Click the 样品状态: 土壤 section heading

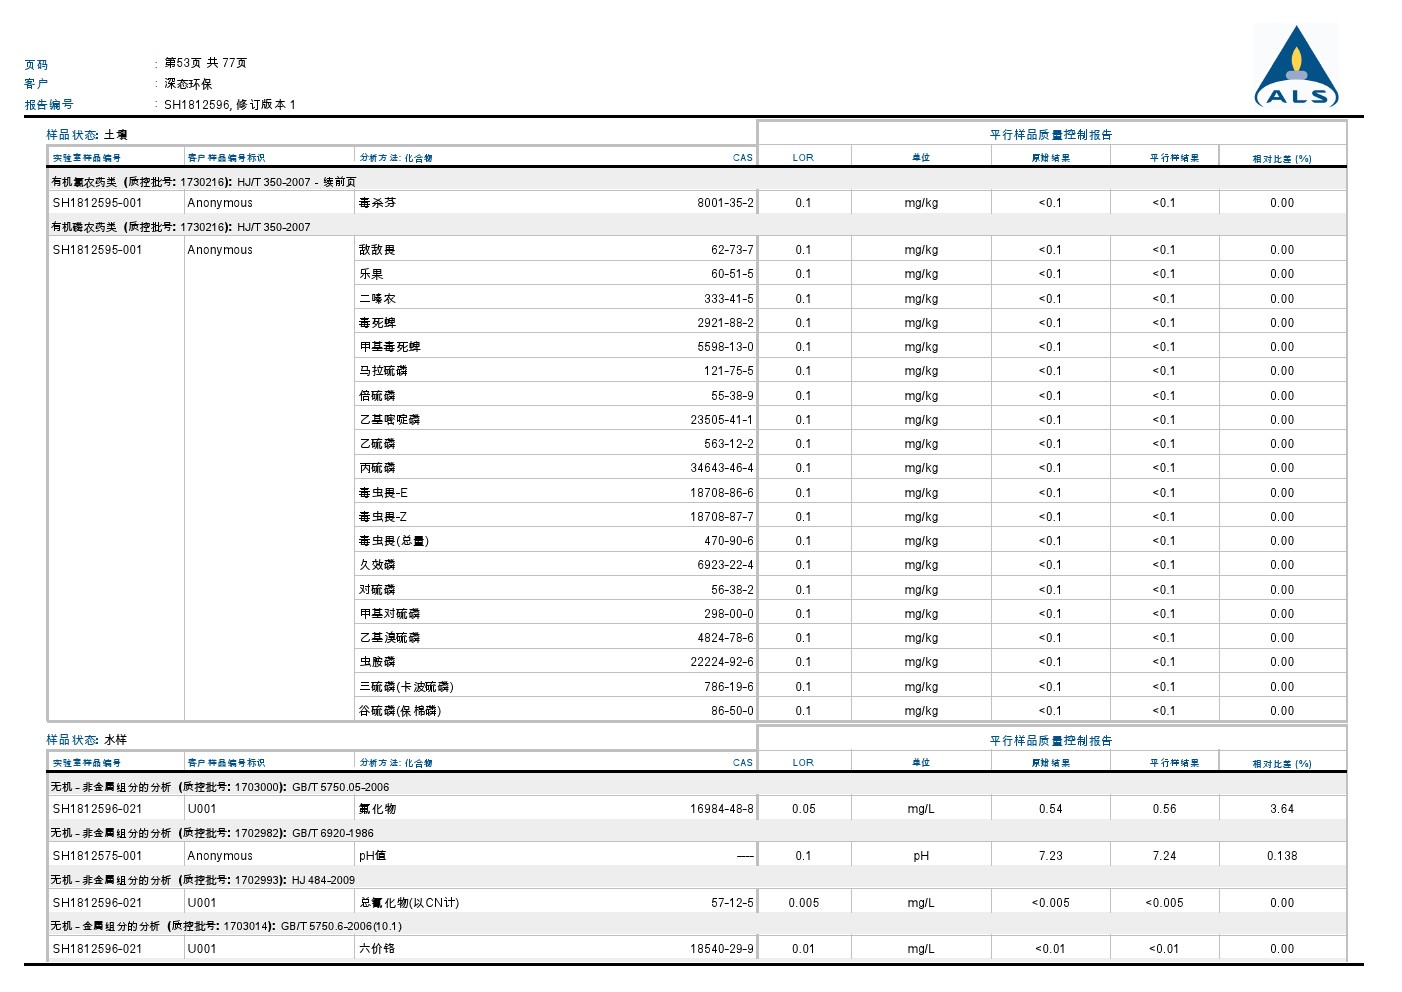pyautogui.click(x=87, y=135)
